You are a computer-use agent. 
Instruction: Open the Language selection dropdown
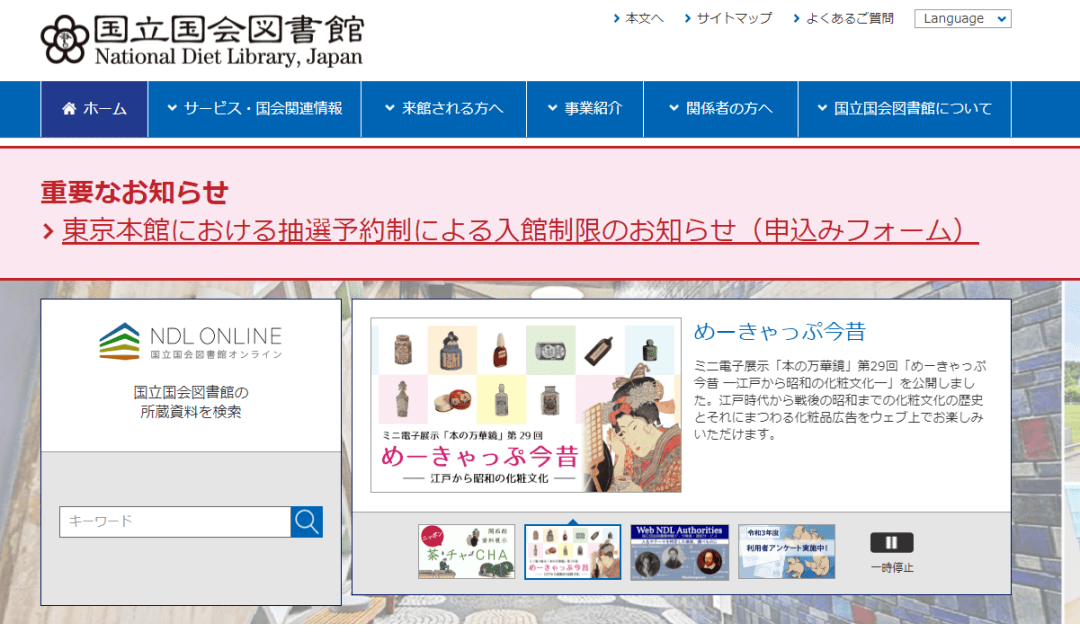coord(962,18)
